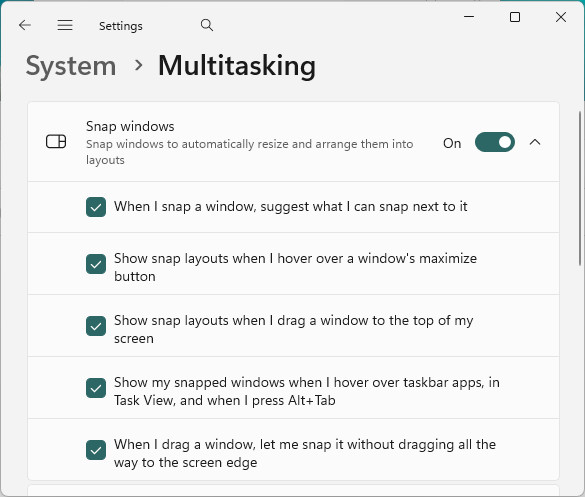Minimize the Settings window
The height and width of the screenshot is (497, 585).
point(469,17)
